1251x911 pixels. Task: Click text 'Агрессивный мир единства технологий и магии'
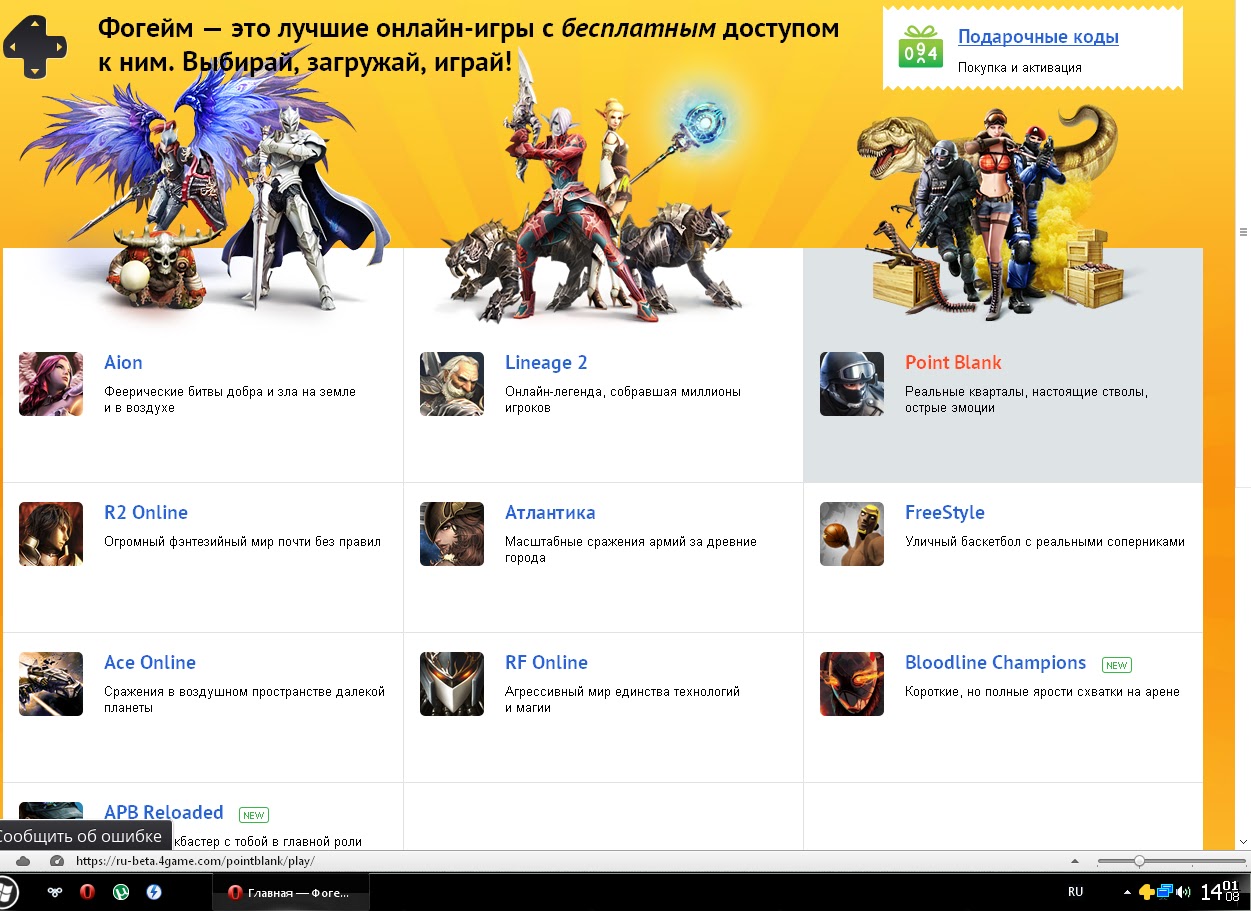(622, 700)
